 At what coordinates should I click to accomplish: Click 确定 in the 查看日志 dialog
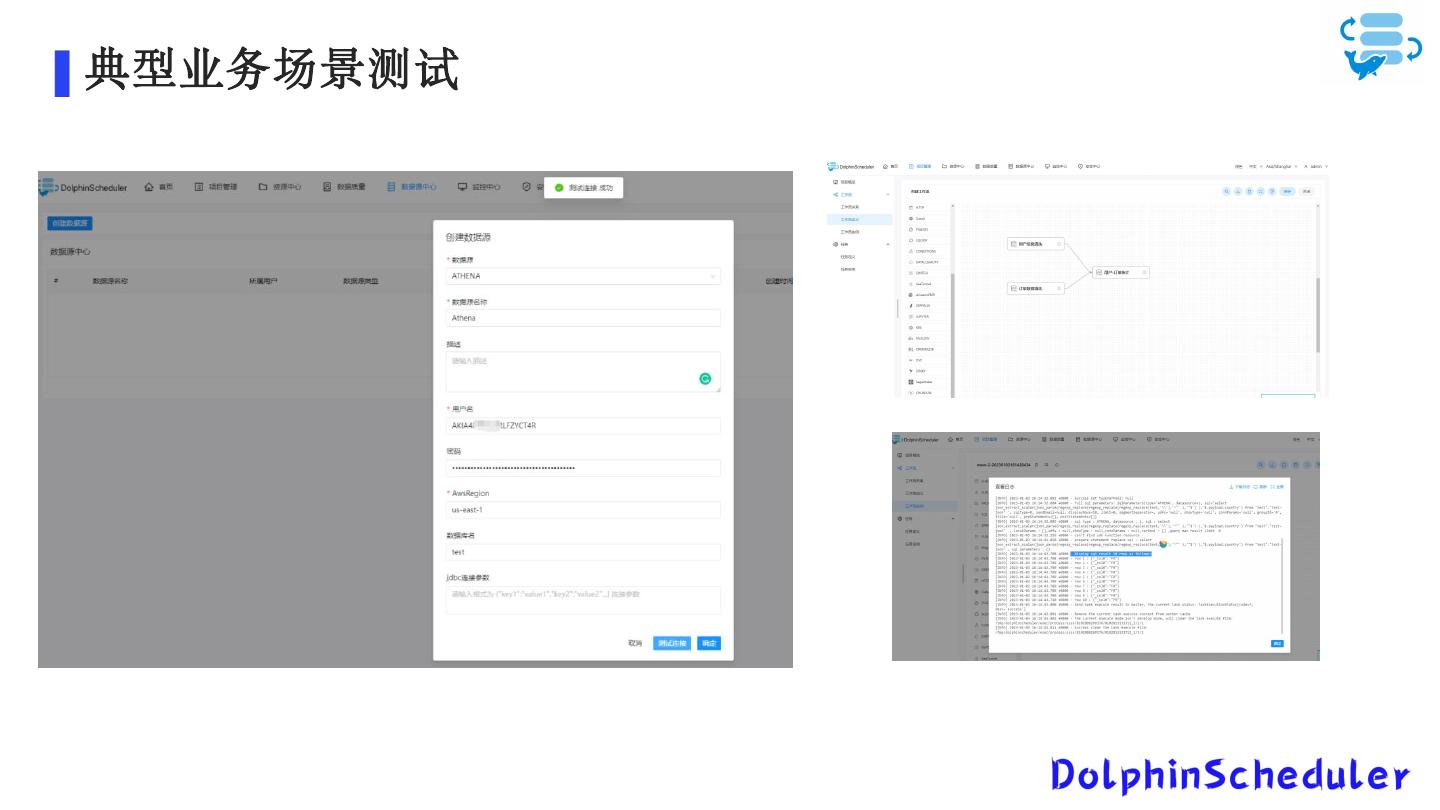click(x=1277, y=643)
